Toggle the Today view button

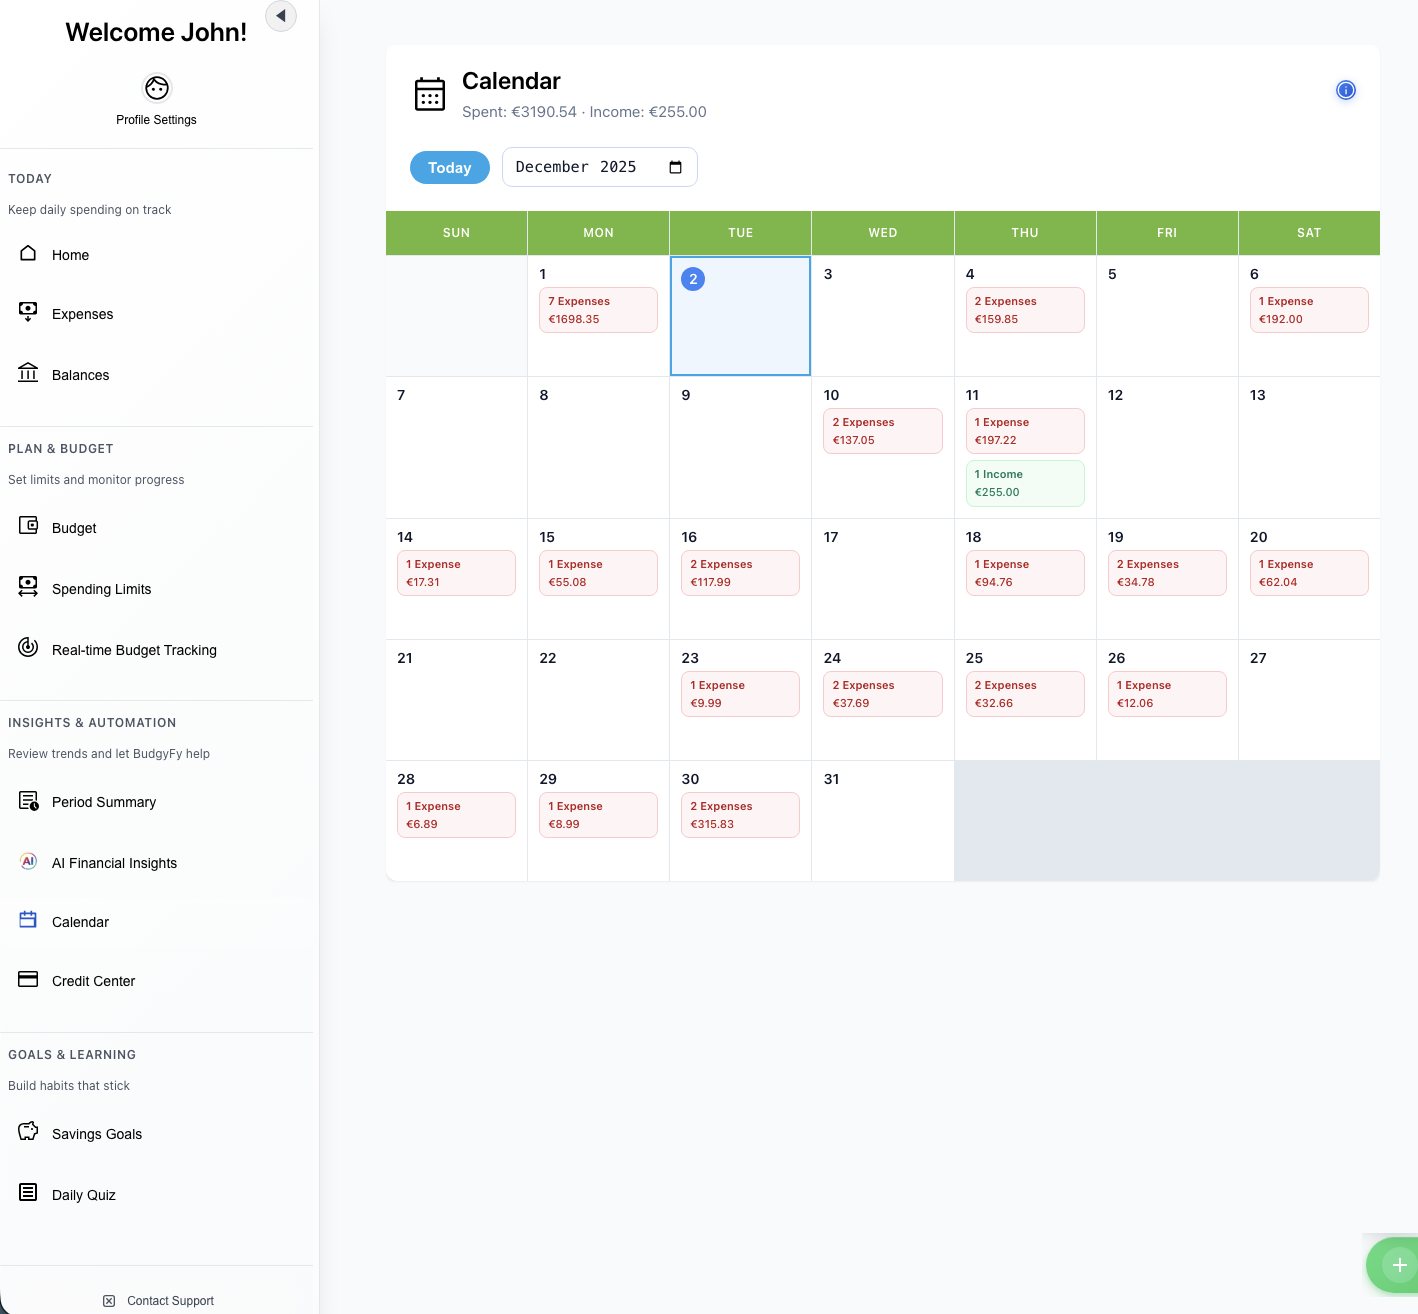[x=449, y=167]
